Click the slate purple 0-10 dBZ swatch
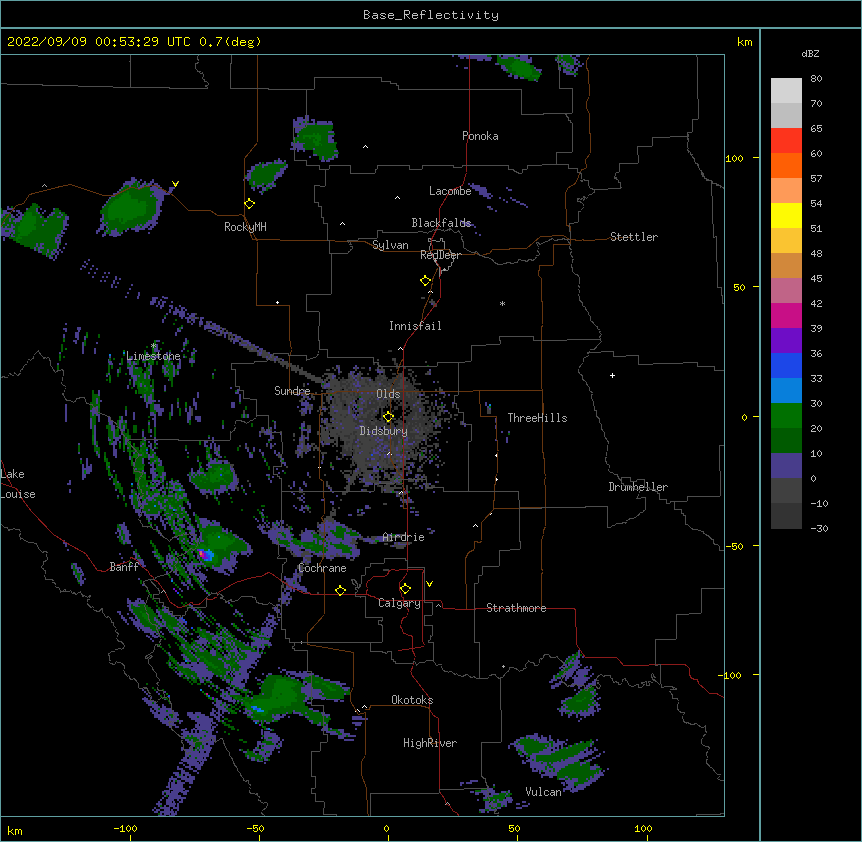The width and height of the screenshot is (862, 842). click(786, 466)
